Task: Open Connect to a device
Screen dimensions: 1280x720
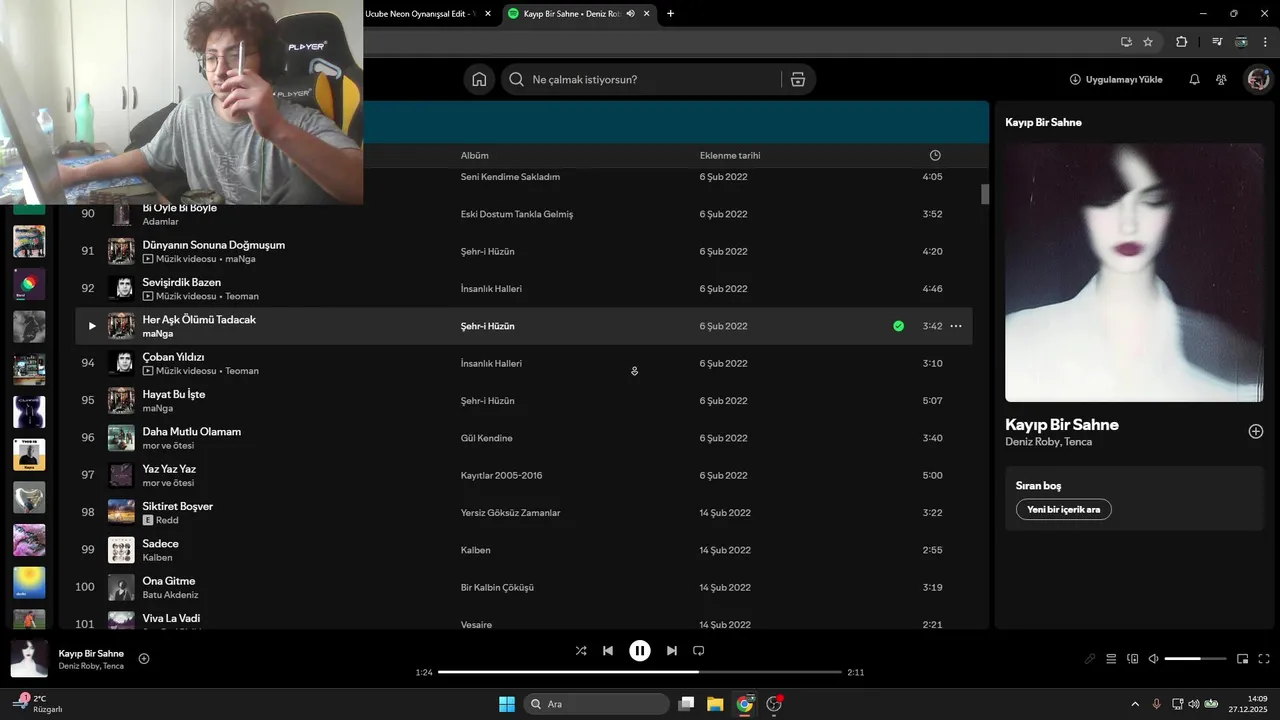Action: pos(1133,659)
